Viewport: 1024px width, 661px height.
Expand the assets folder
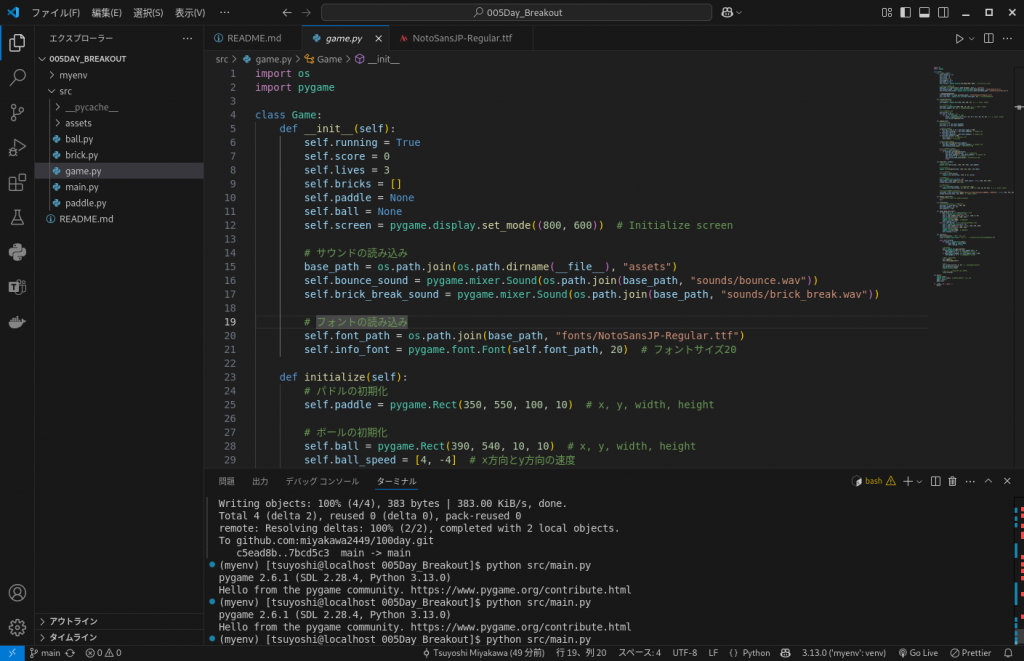120,123
